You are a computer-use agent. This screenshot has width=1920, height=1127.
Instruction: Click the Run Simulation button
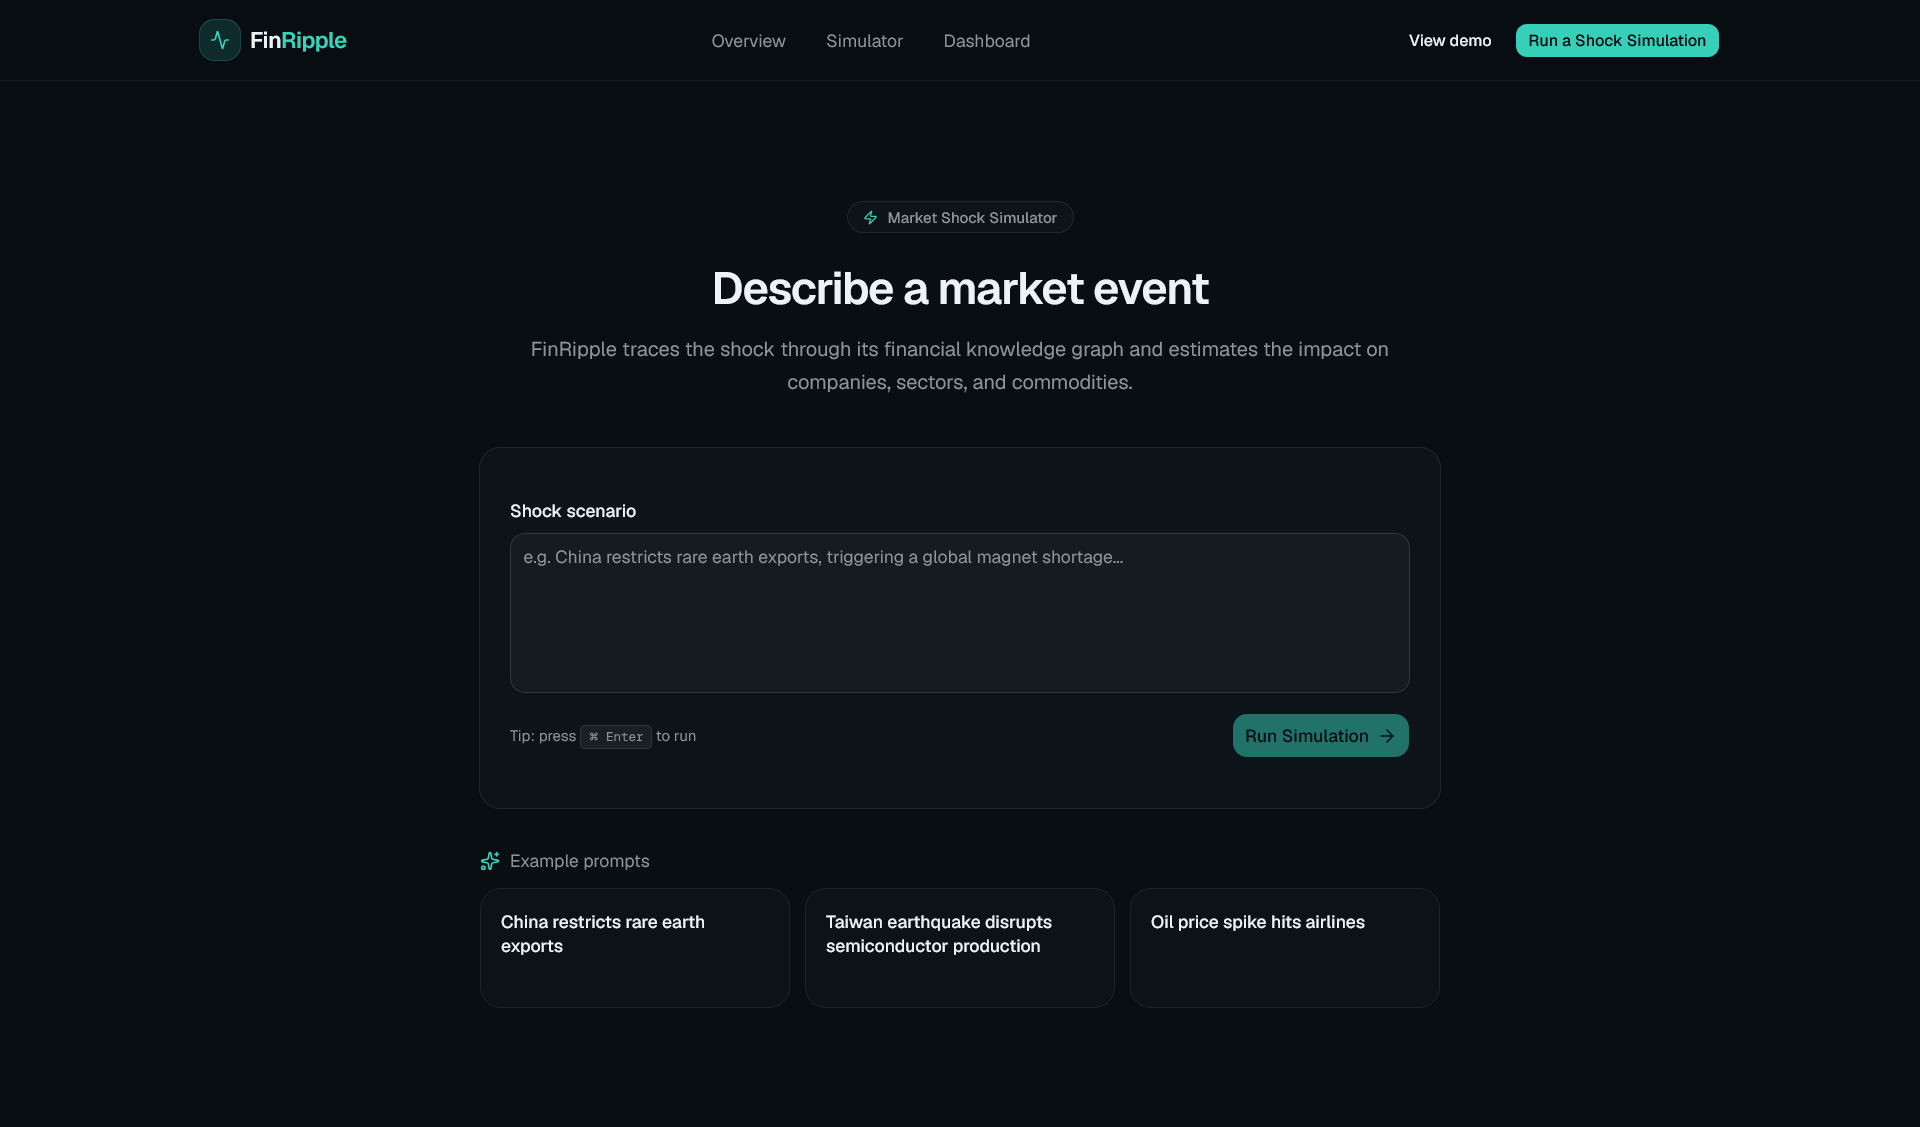pyautogui.click(x=1320, y=736)
